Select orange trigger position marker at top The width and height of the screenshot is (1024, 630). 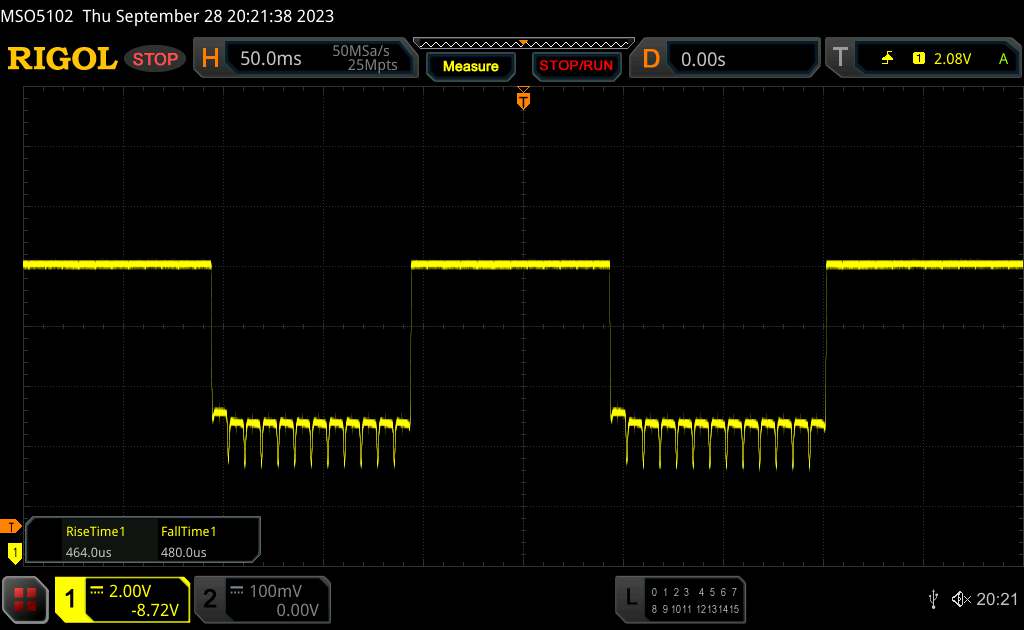point(523,99)
